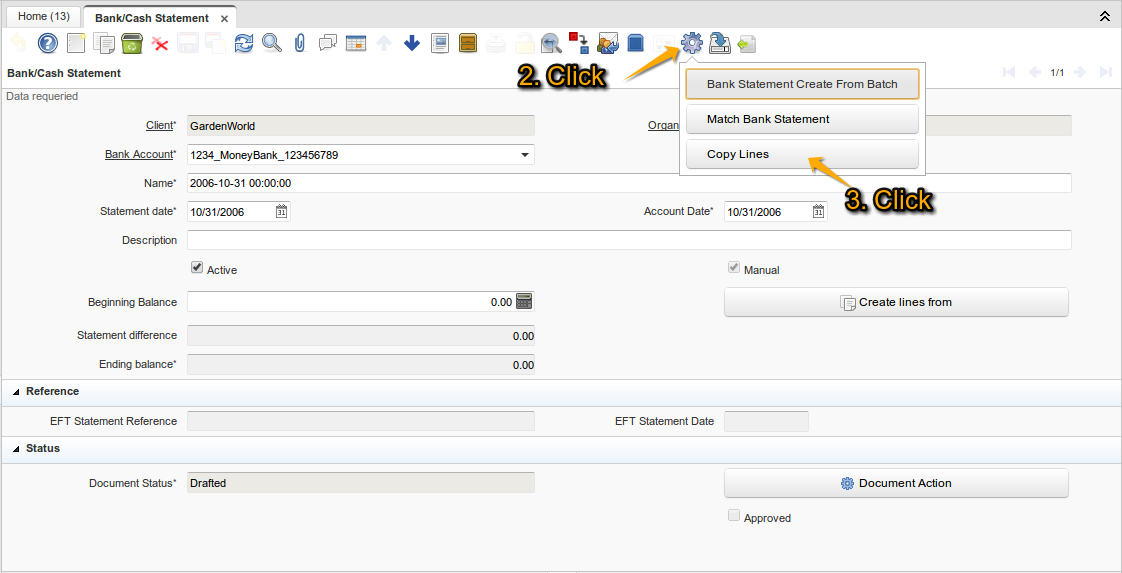Click the Report icon
The width and height of the screenshot is (1122, 573).
click(x=439, y=44)
